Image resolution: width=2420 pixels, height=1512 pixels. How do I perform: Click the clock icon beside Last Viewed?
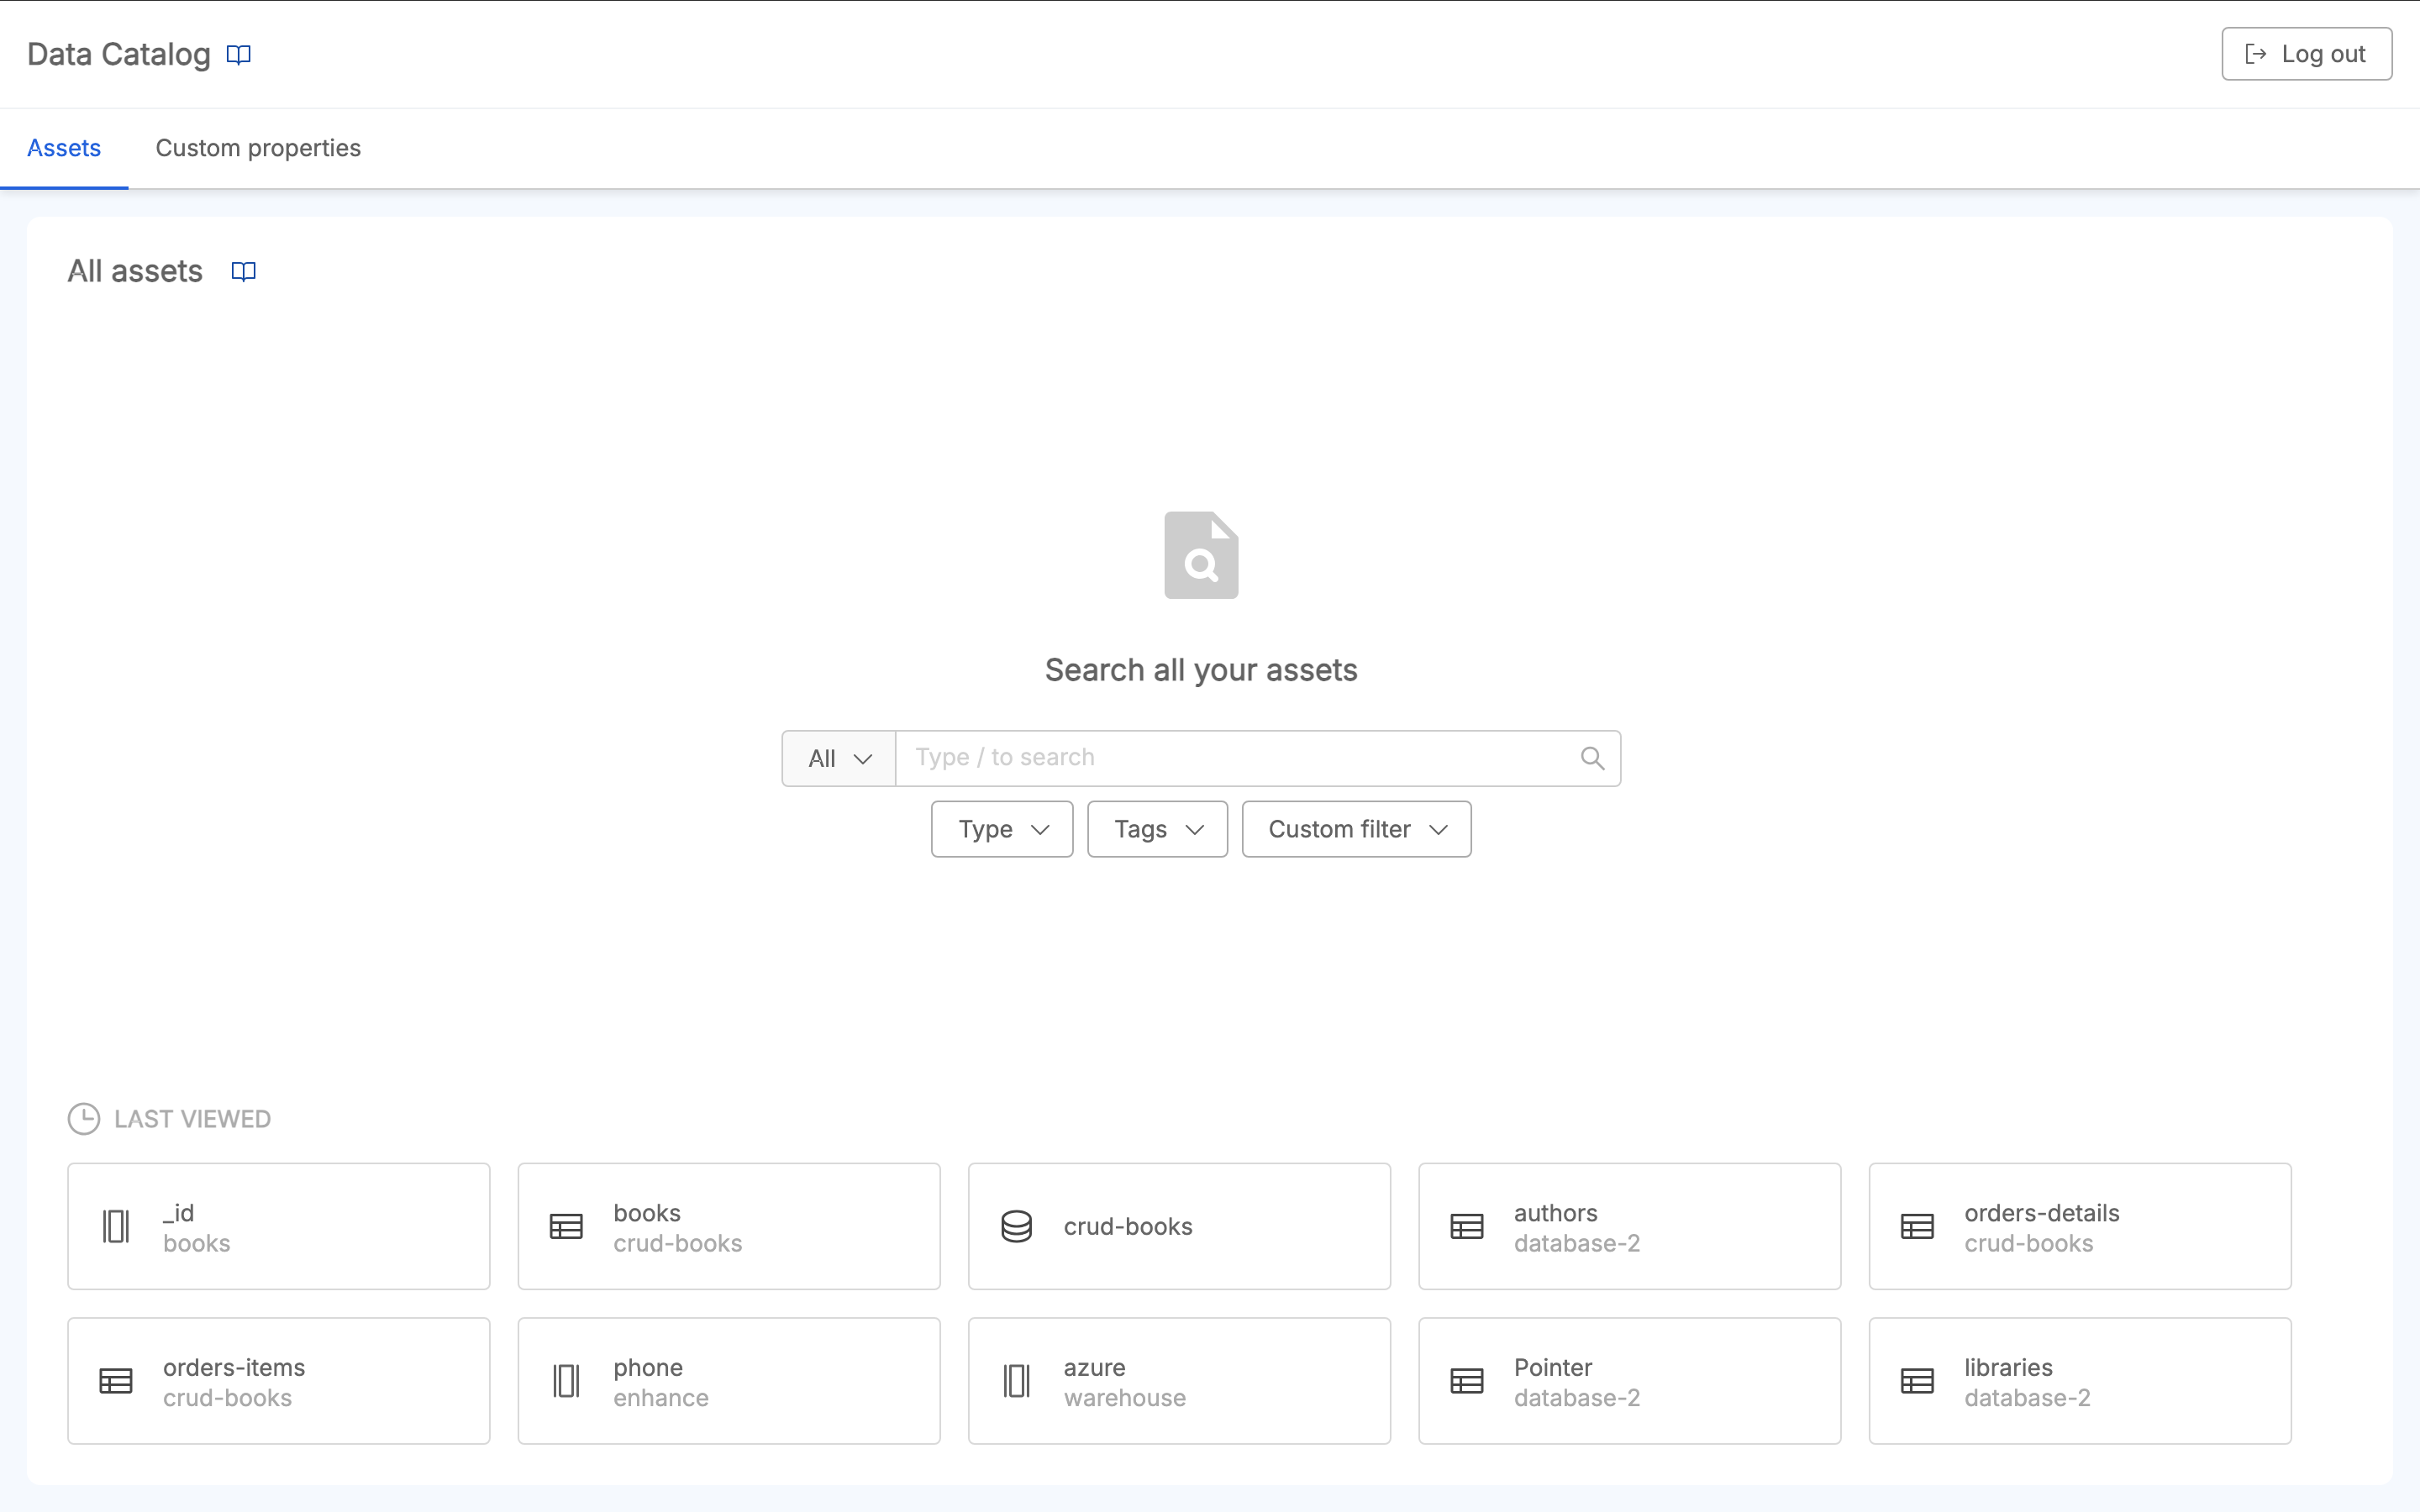(84, 1119)
